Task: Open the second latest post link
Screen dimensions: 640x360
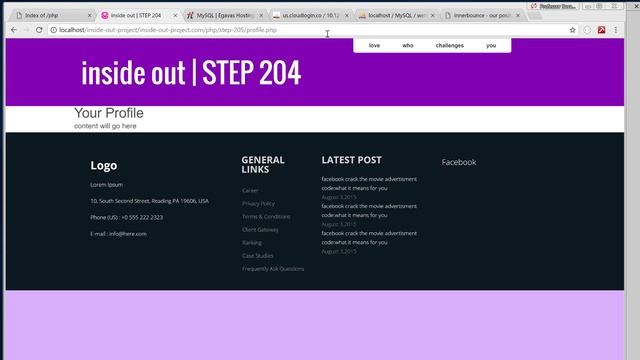Action: tap(369, 211)
